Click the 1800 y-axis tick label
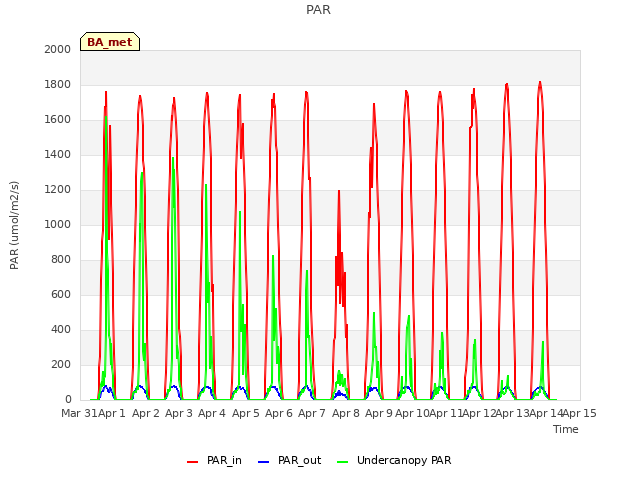This screenshot has height=480, width=640. tap(58, 84)
